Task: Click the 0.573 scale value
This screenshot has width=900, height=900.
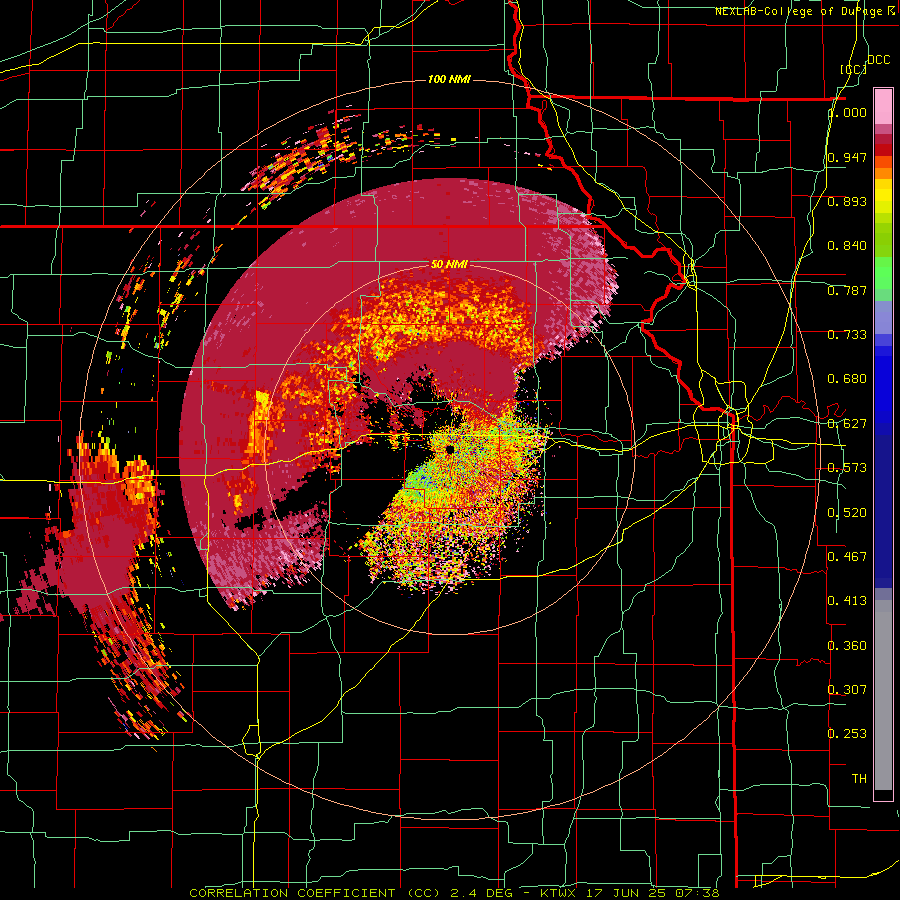Action: pyautogui.click(x=847, y=468)
